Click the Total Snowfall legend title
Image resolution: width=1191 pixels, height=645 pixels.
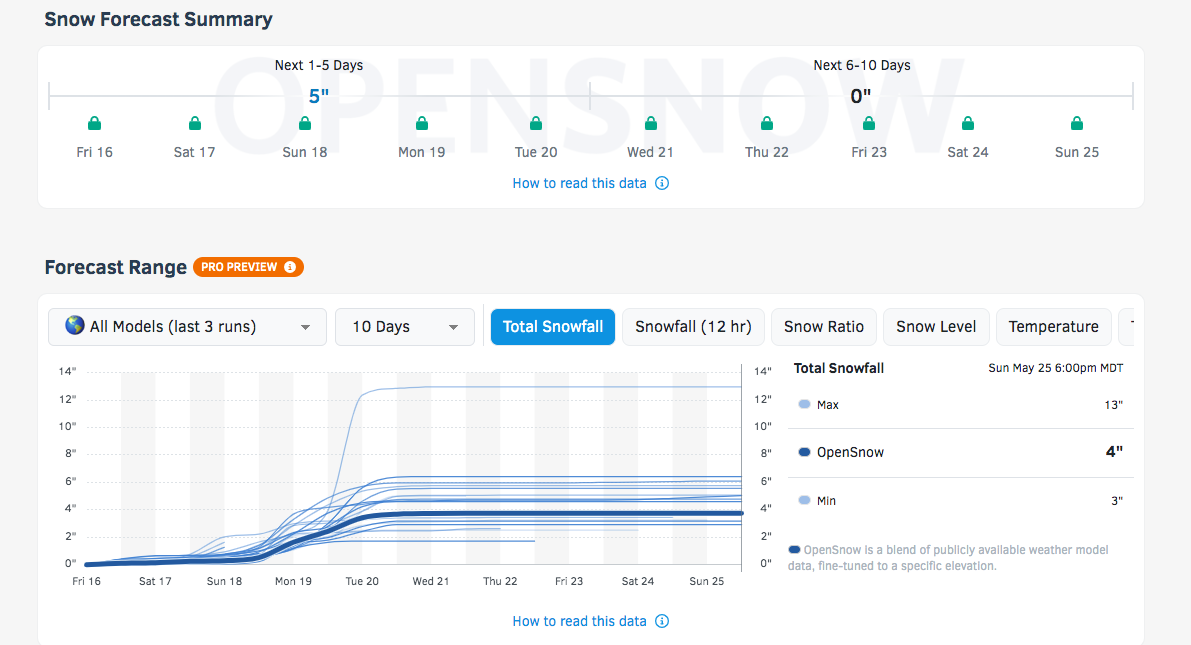[839, 368]
